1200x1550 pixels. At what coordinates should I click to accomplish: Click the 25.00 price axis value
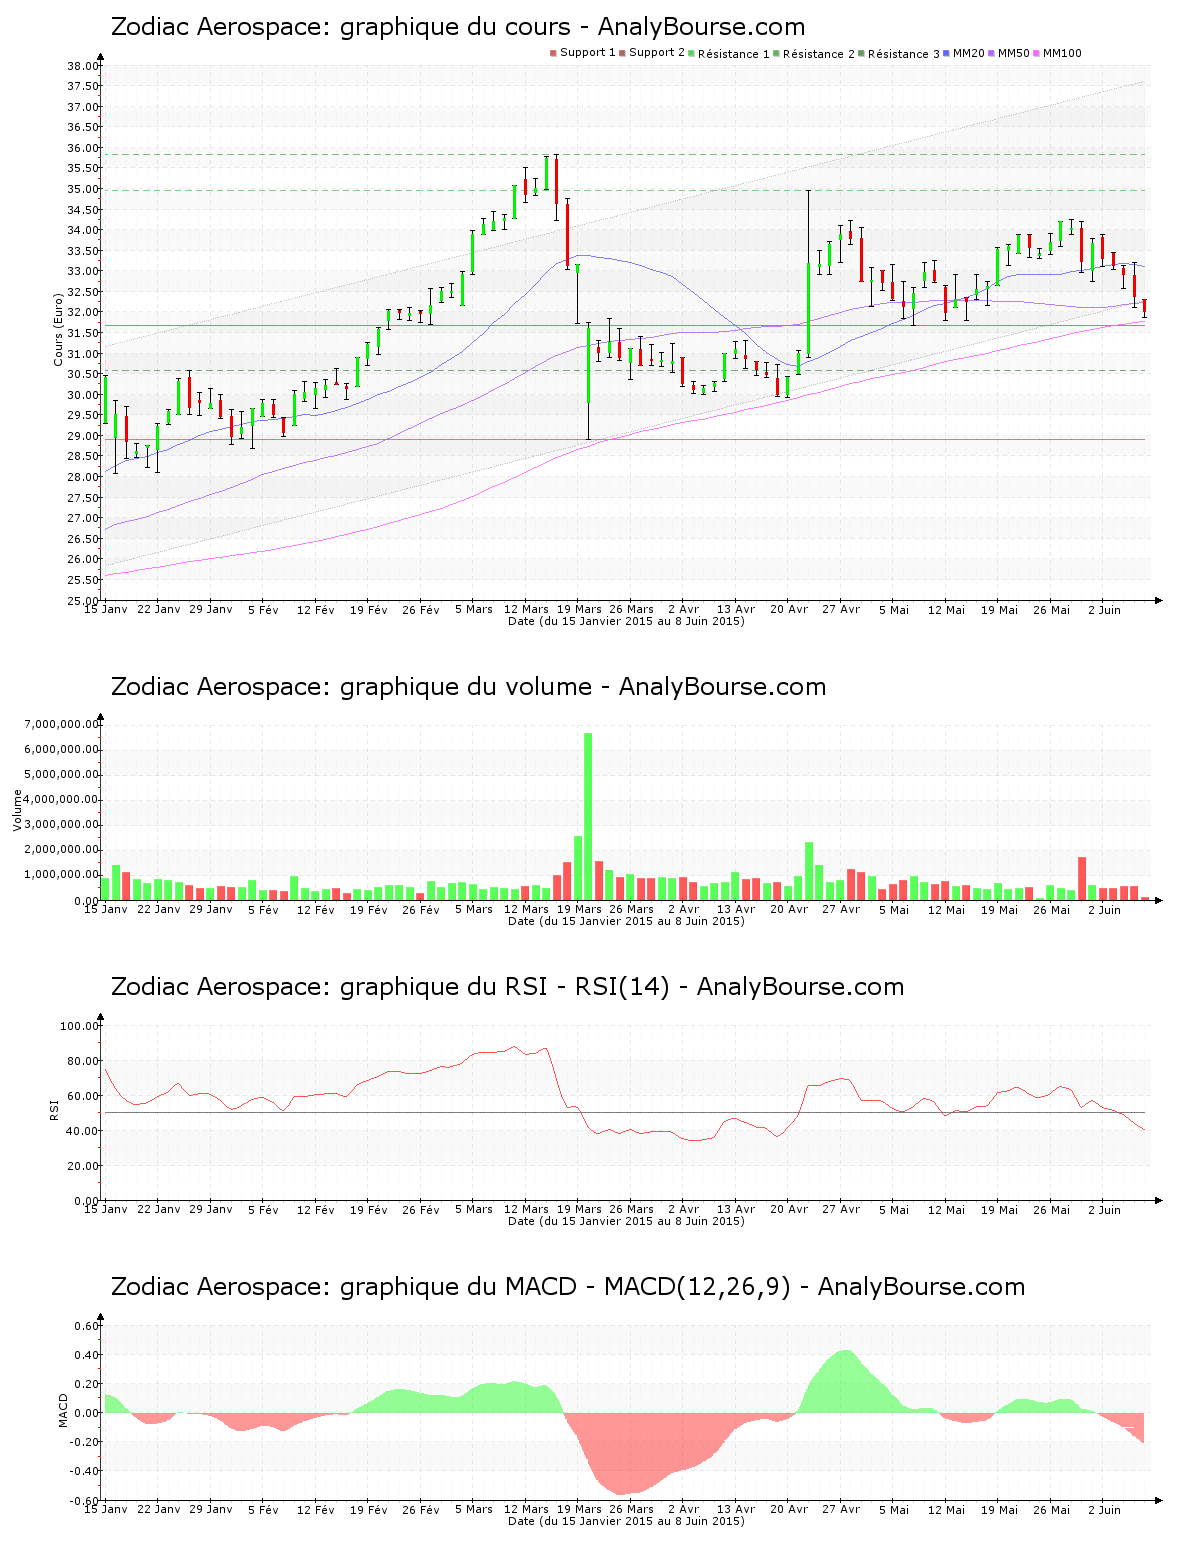coord(83,600)
